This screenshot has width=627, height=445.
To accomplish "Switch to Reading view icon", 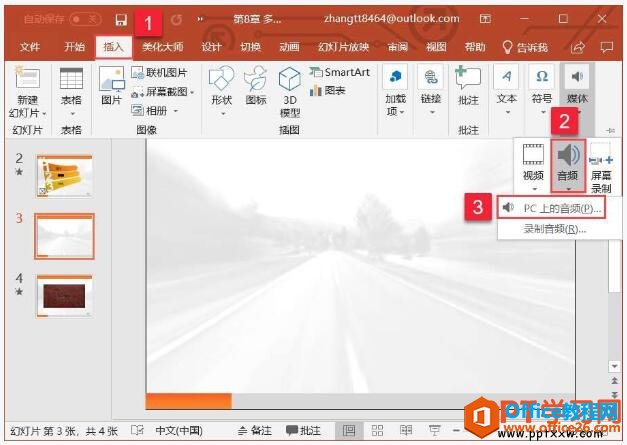I will point(406,431).
